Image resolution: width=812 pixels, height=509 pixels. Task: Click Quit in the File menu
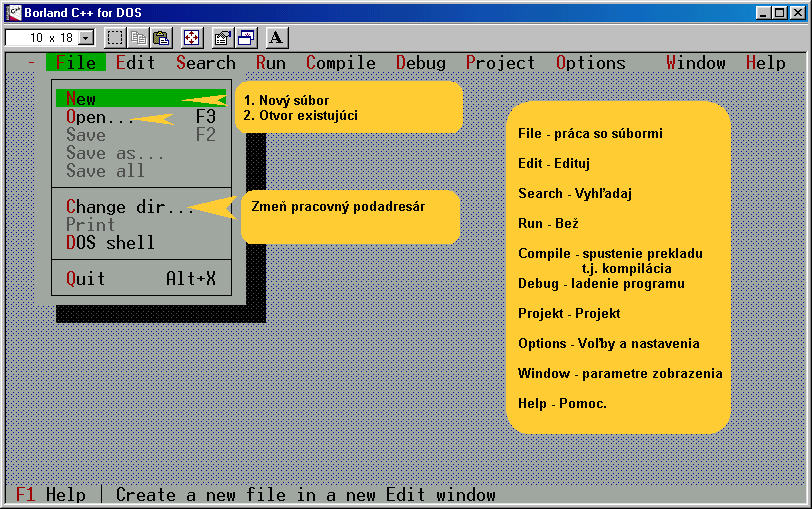pyautogui.click(x=86, y=279)
